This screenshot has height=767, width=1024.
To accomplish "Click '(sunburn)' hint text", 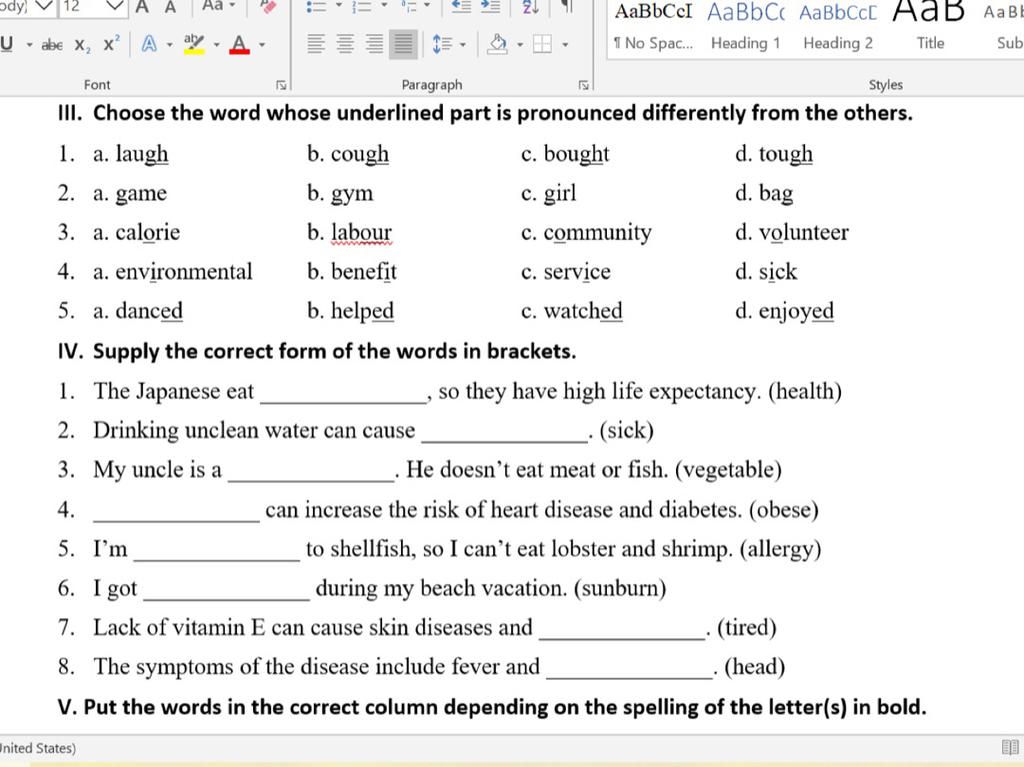I will pyautogui.click(x=620, y=588).
